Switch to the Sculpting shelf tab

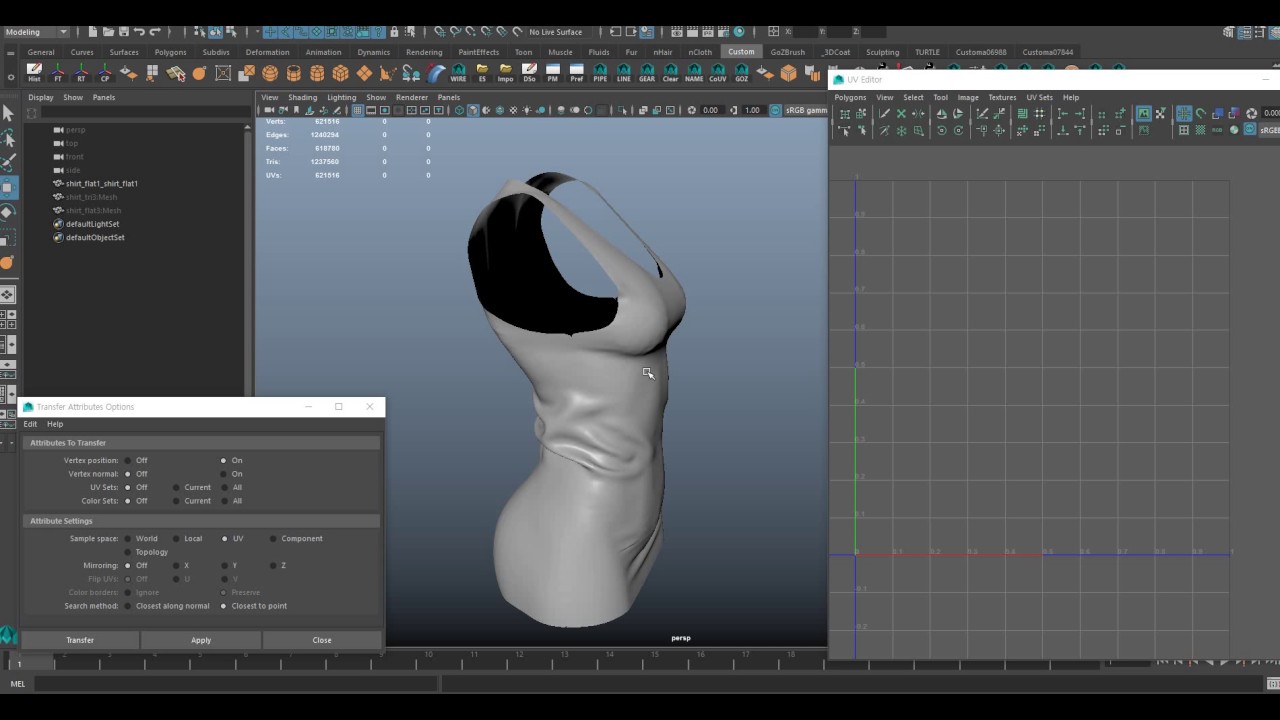[x=882, y=52]
